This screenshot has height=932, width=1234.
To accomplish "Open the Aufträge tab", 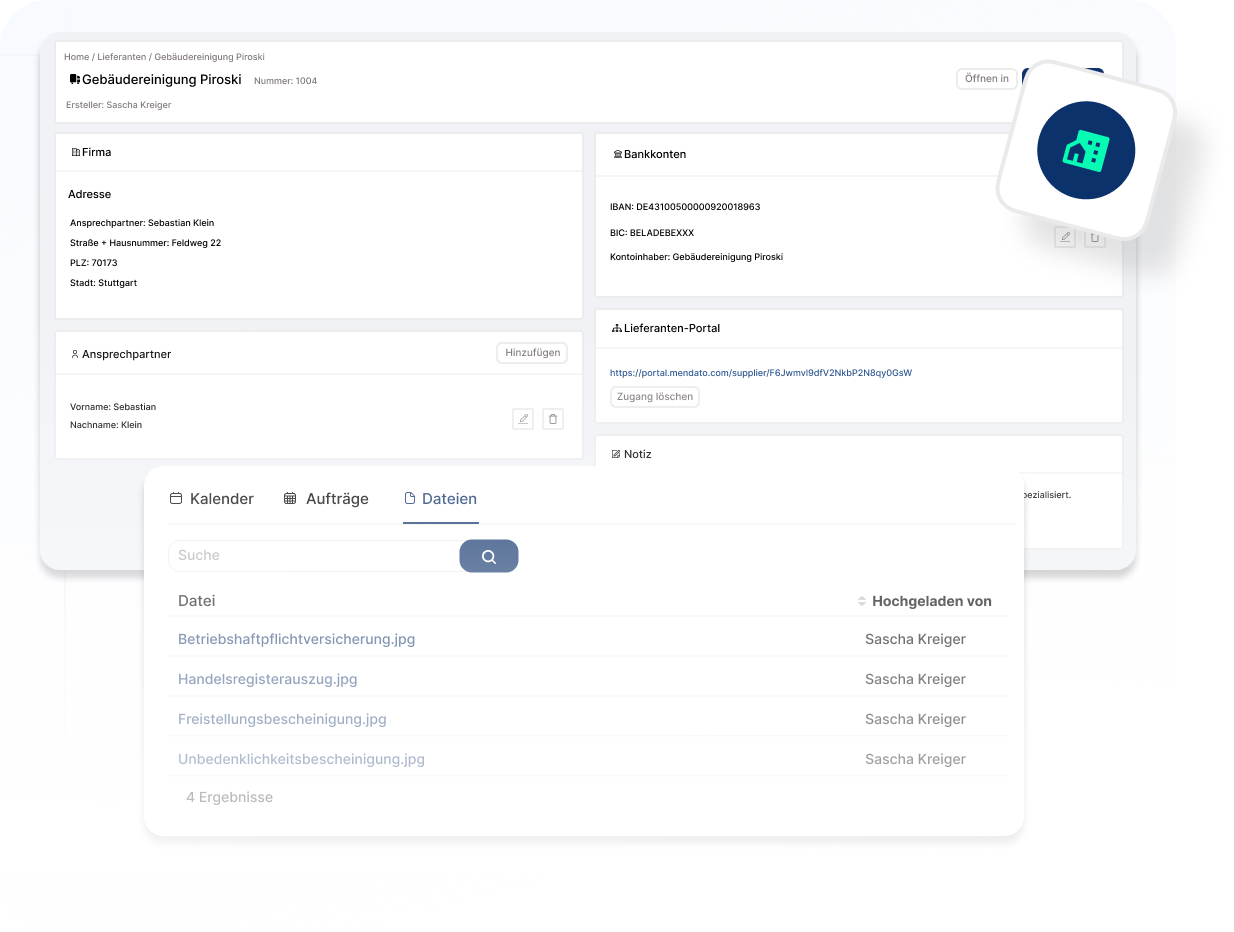I will pos(326,498).
